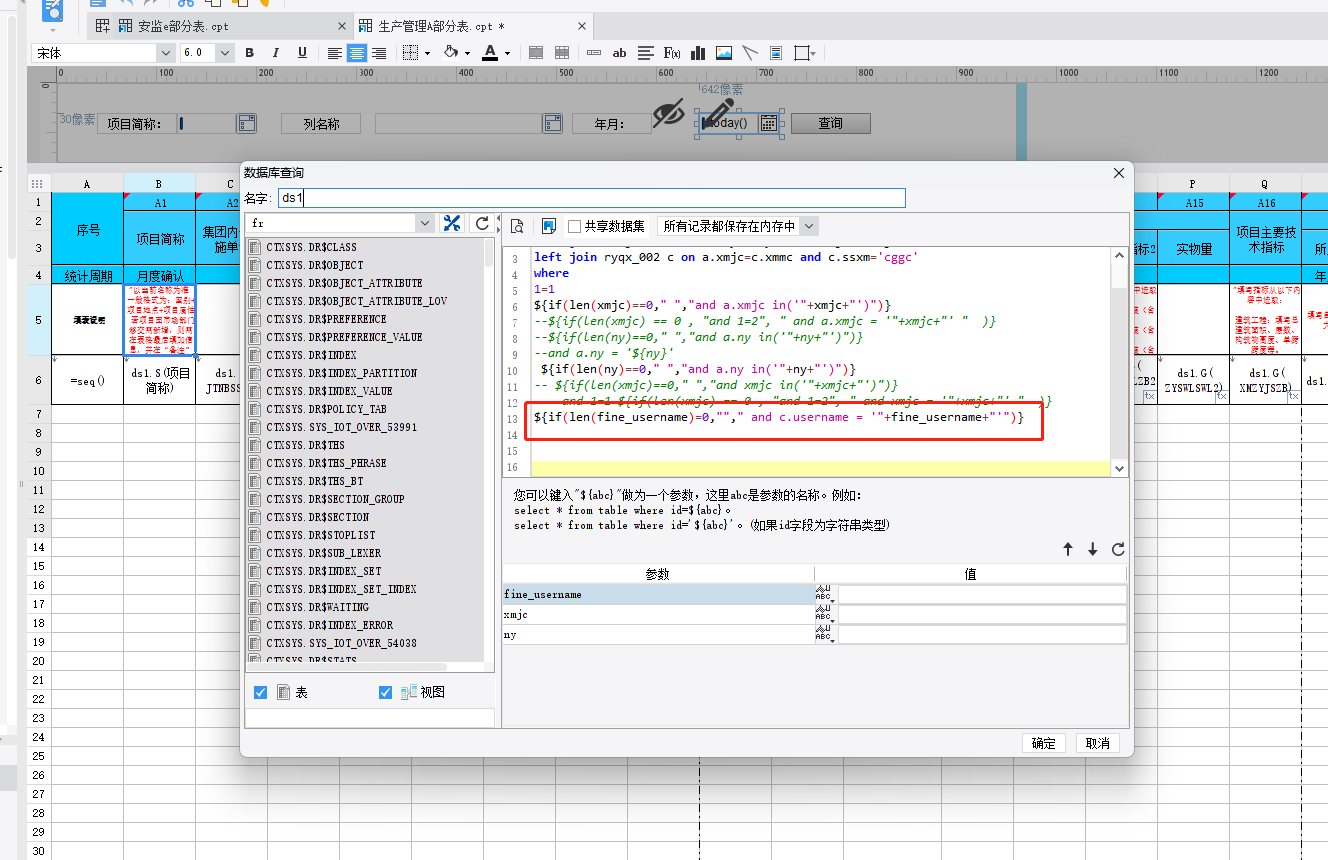This screenshot has height=860, width=1328.
Task: Toggle bold formatting in the toolbar
Action: click(250, 53)
